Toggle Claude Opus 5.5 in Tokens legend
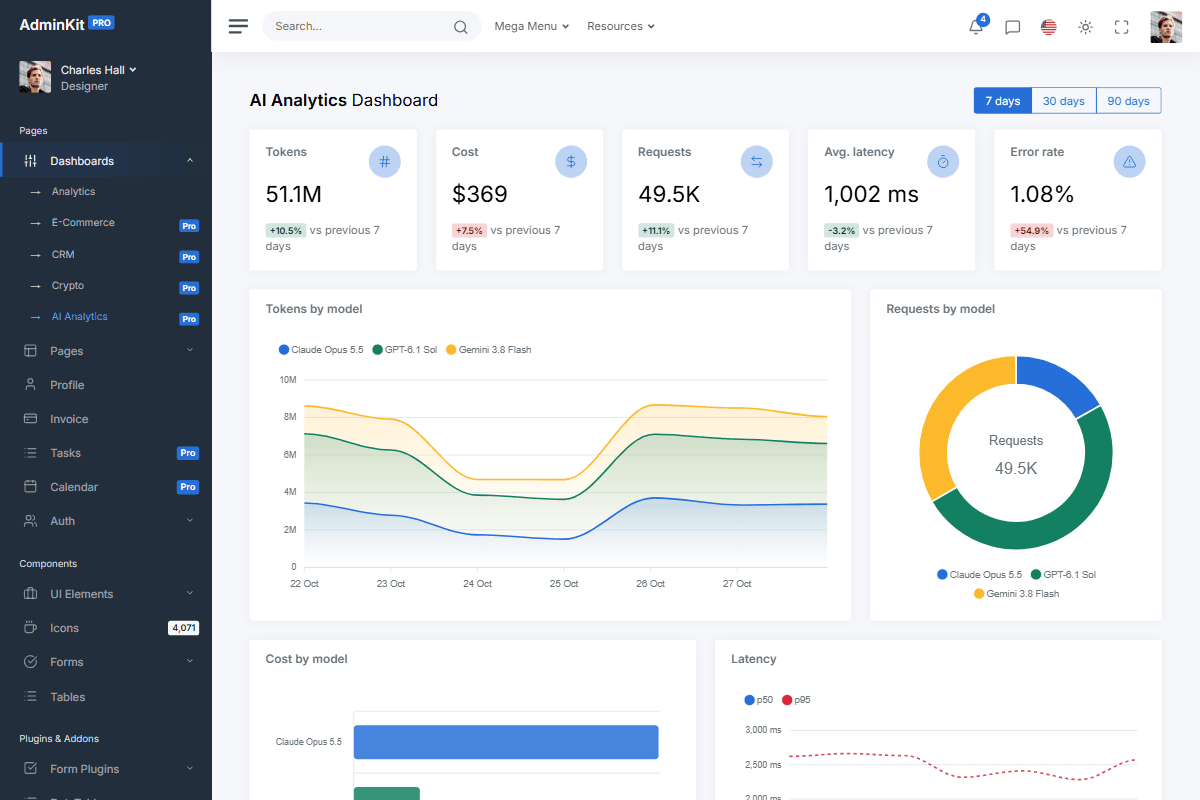1200x800 pixels. click(321, 350)
